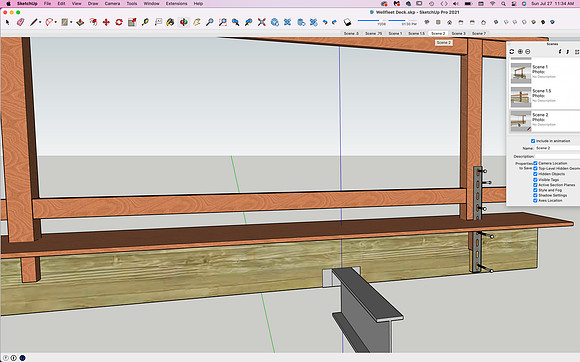This screenshot has height=362, width=580.
Task: Toggle Active Section Planes checkbox
Action: (x=535, y=185)
